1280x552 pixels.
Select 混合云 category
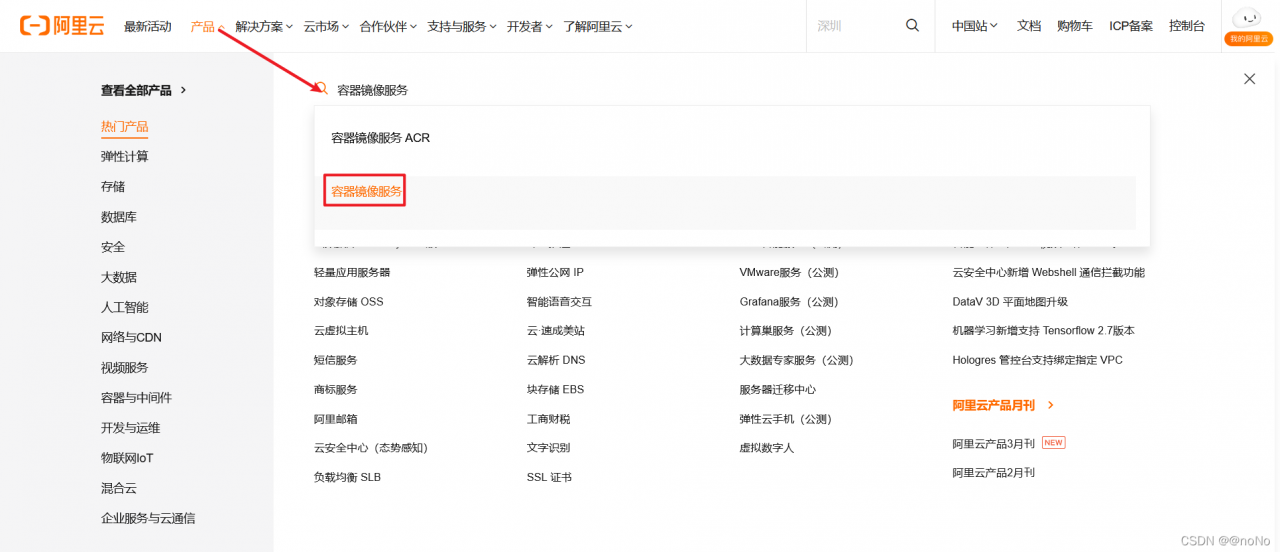pos(119,488)
